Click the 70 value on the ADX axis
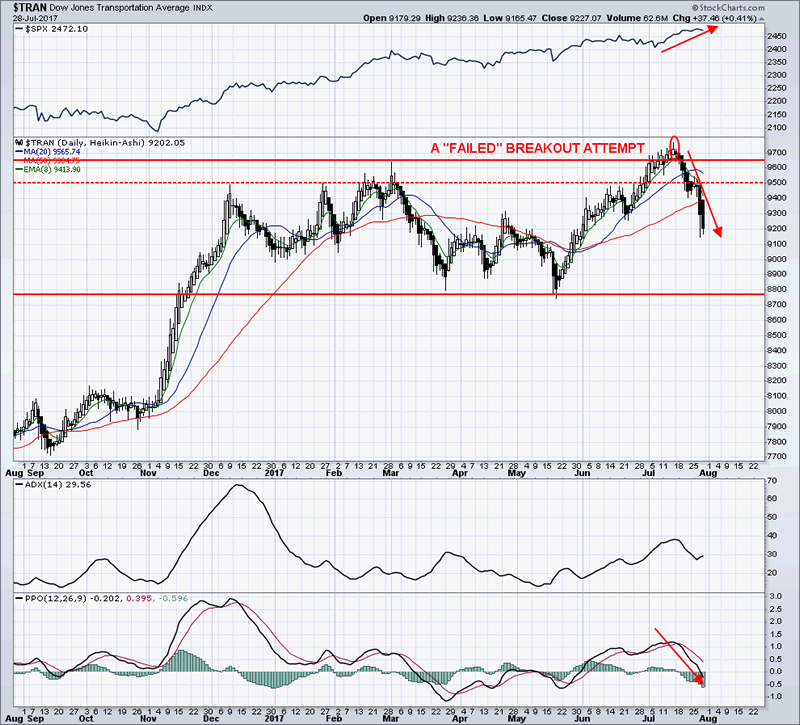Viewport: 800px width, 725px height. click(x=771, y=481)
